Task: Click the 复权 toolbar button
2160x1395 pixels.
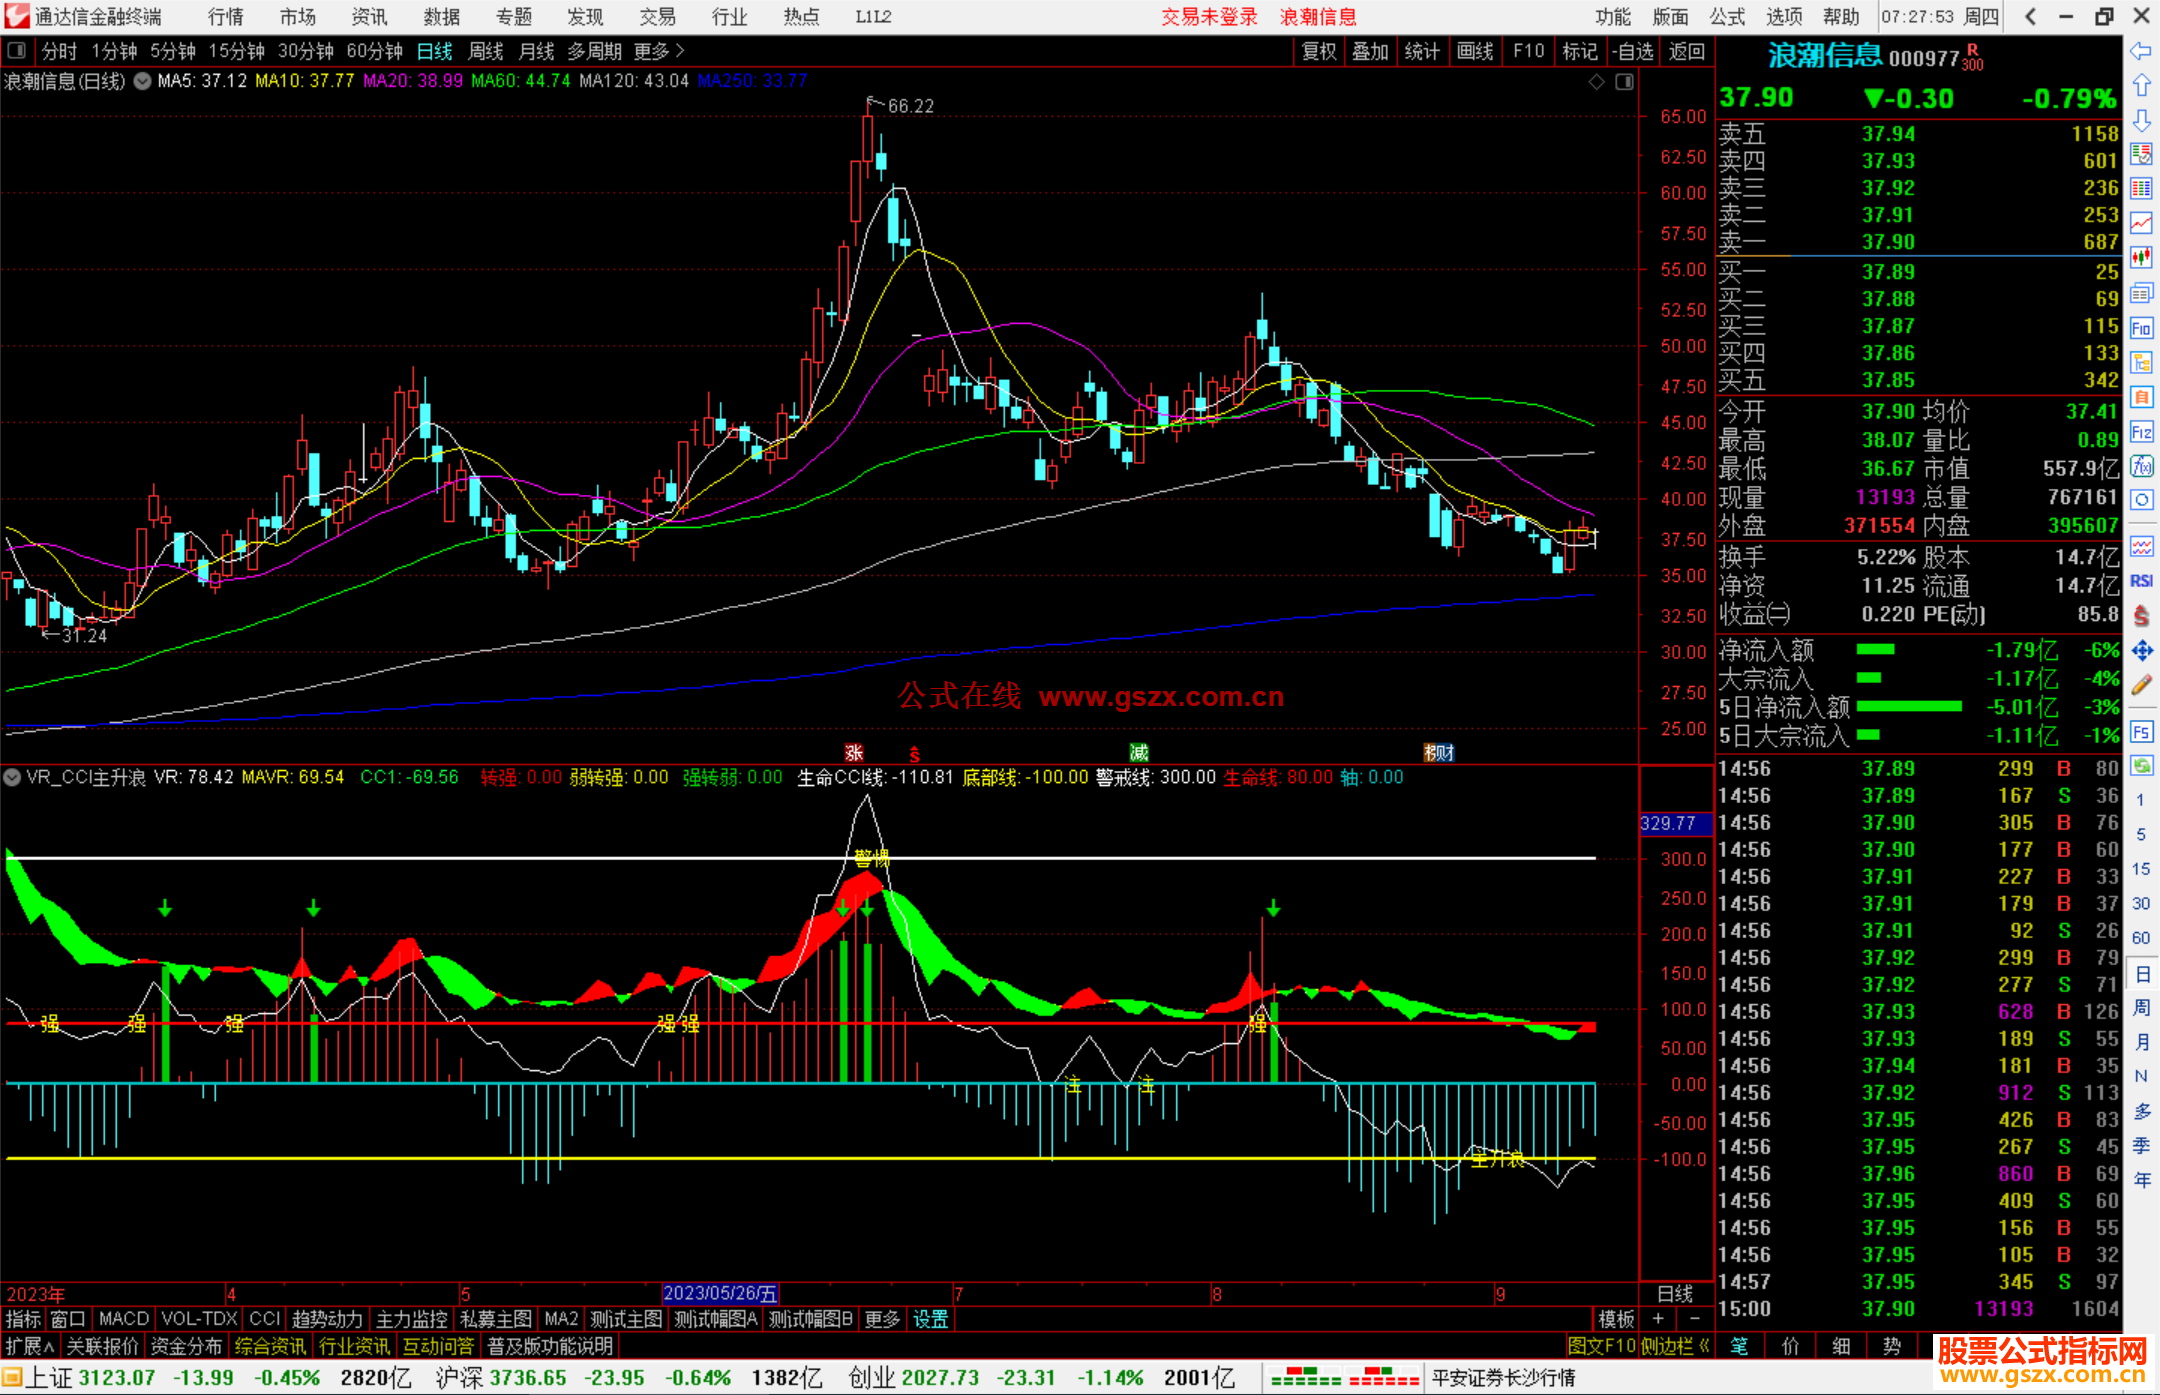Action: (1318, 50)
